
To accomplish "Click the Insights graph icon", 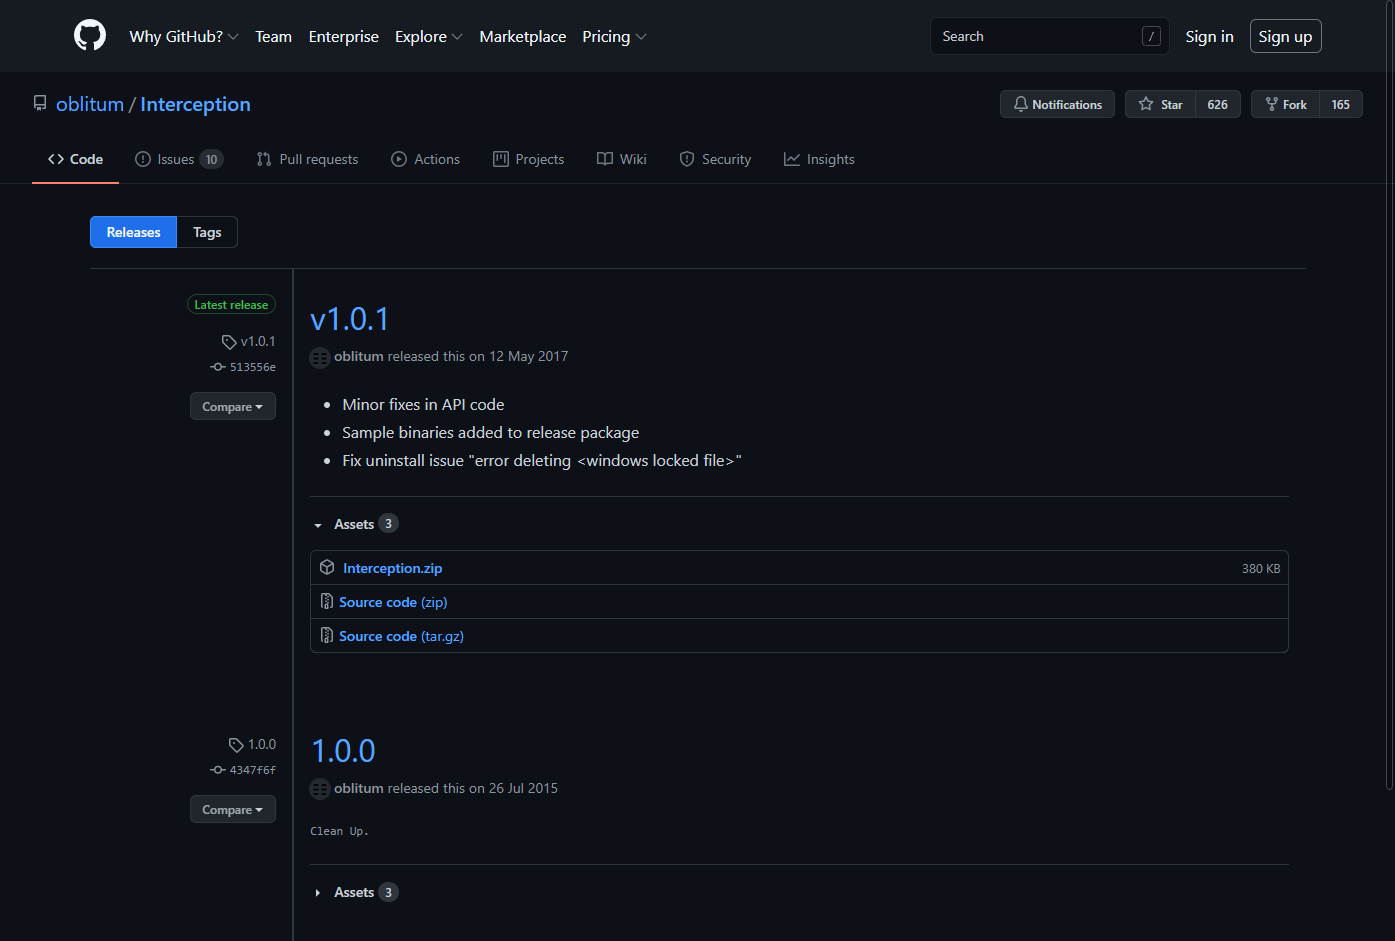I will click(792, 159).
